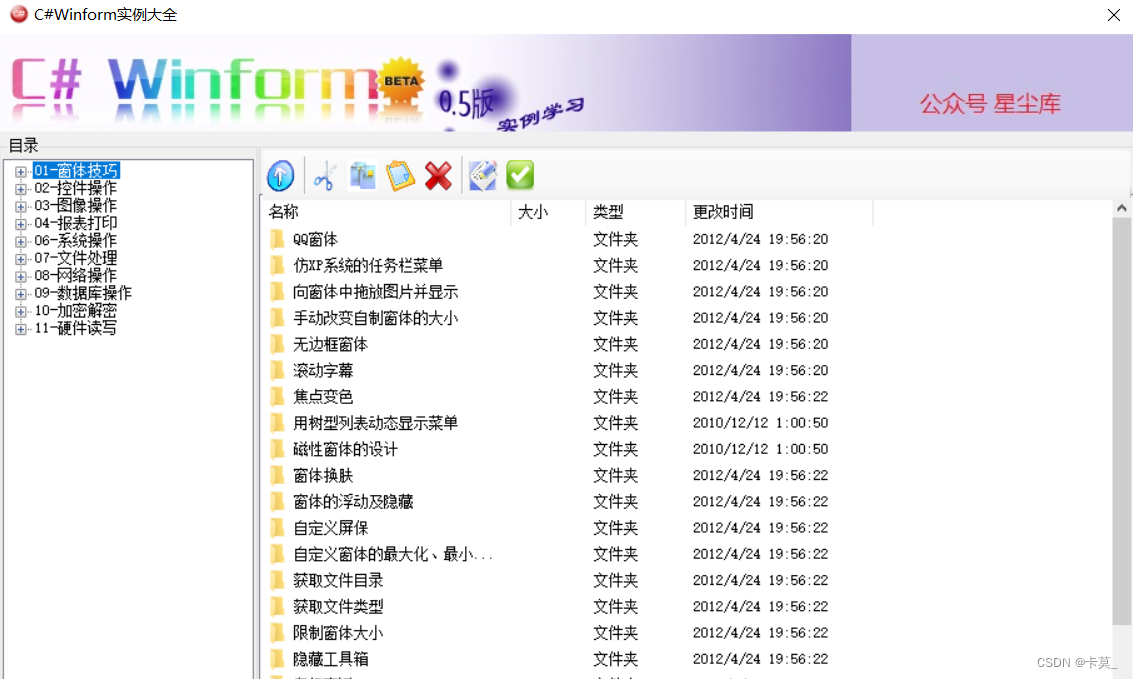Screen dimensions: 1133x679
Task: Select 03-图像操作 in the directory tree
Action: (75, 206)
